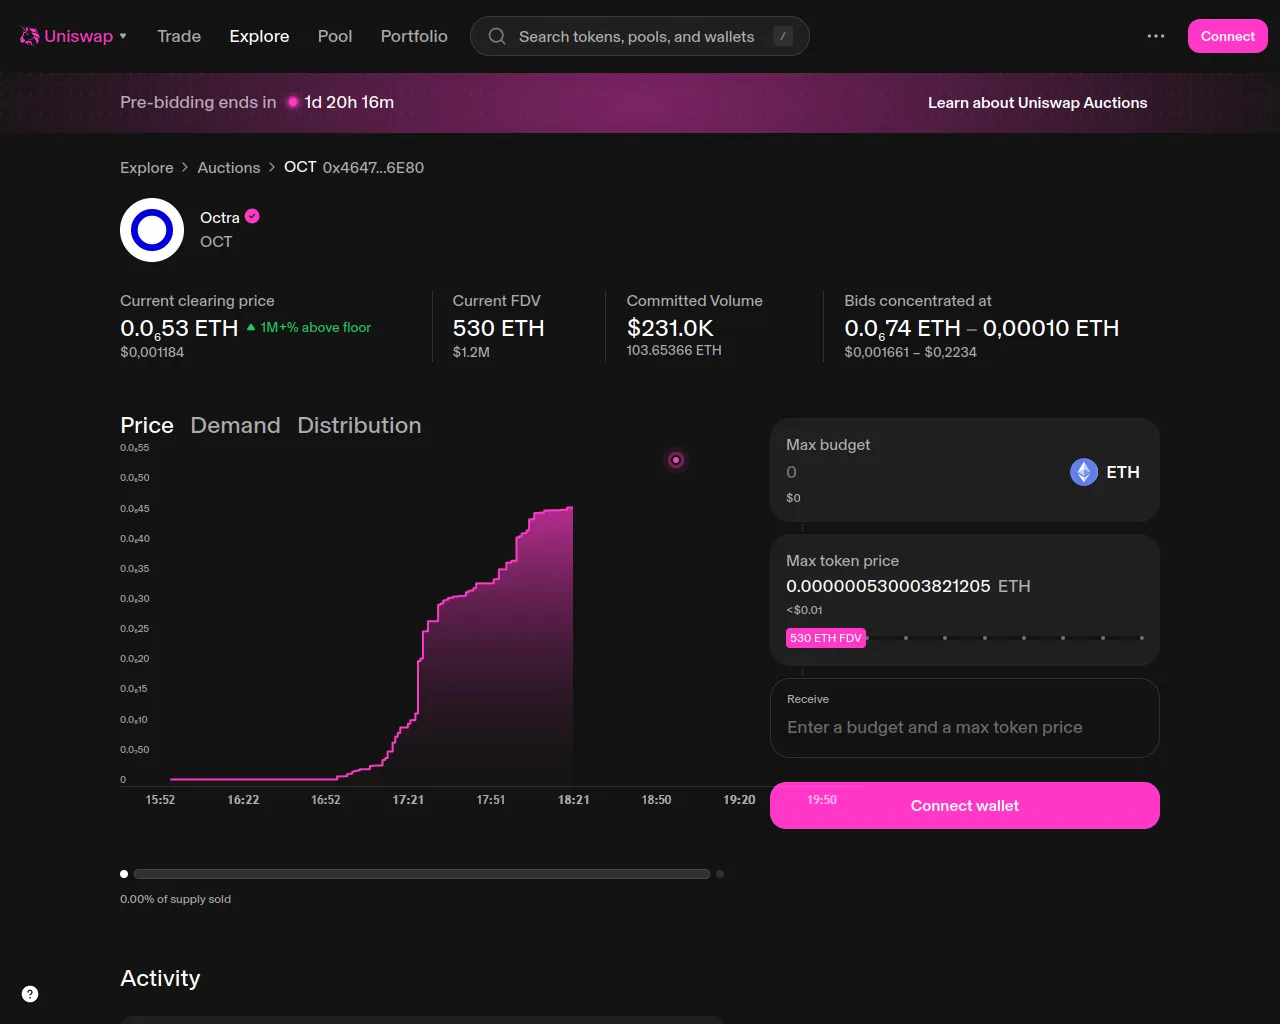Image resolution: width=1280 pixels, height=1024 pixels.
Task: Click the Bids concentrated at ETH price range
Action: pos(981,328)
